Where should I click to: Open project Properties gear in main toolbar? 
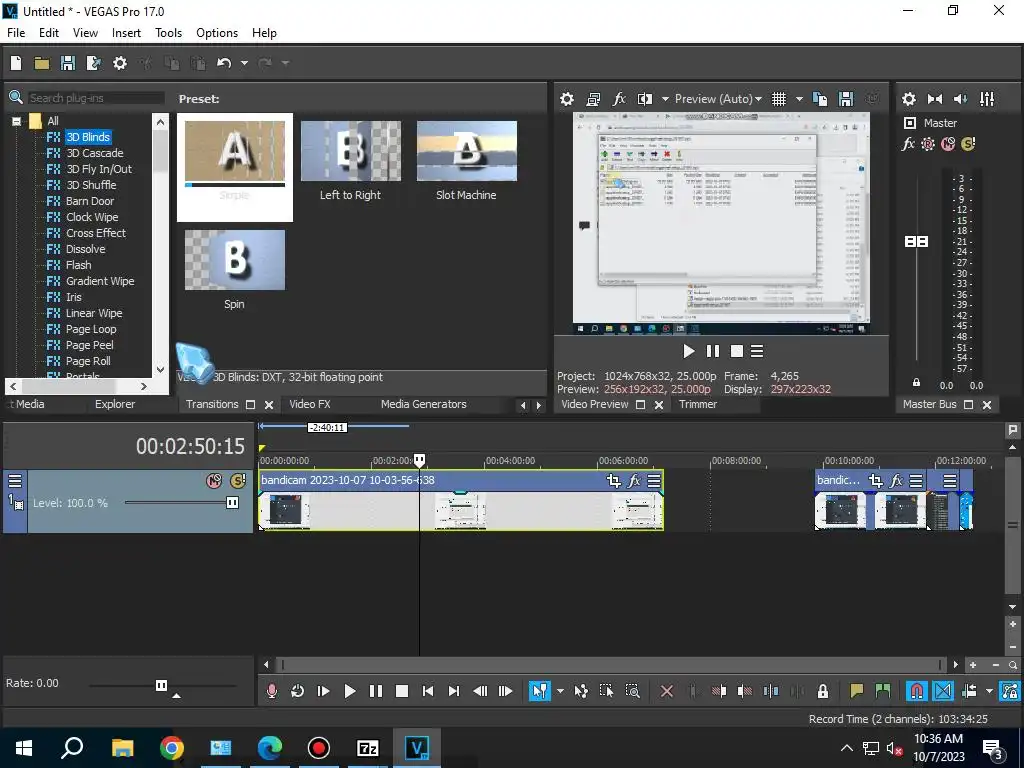click(120, 63)
